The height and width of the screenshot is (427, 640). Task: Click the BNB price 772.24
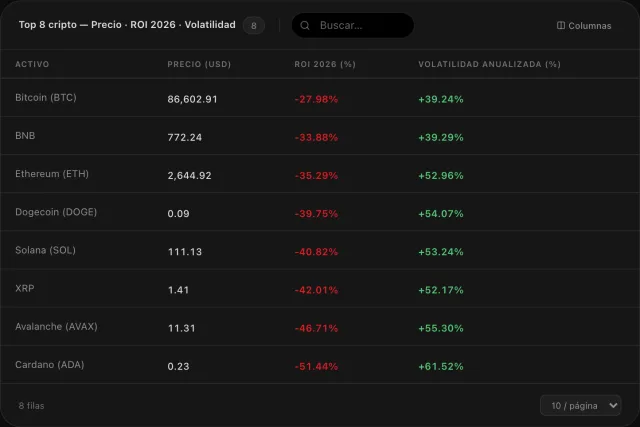point(184,138)
